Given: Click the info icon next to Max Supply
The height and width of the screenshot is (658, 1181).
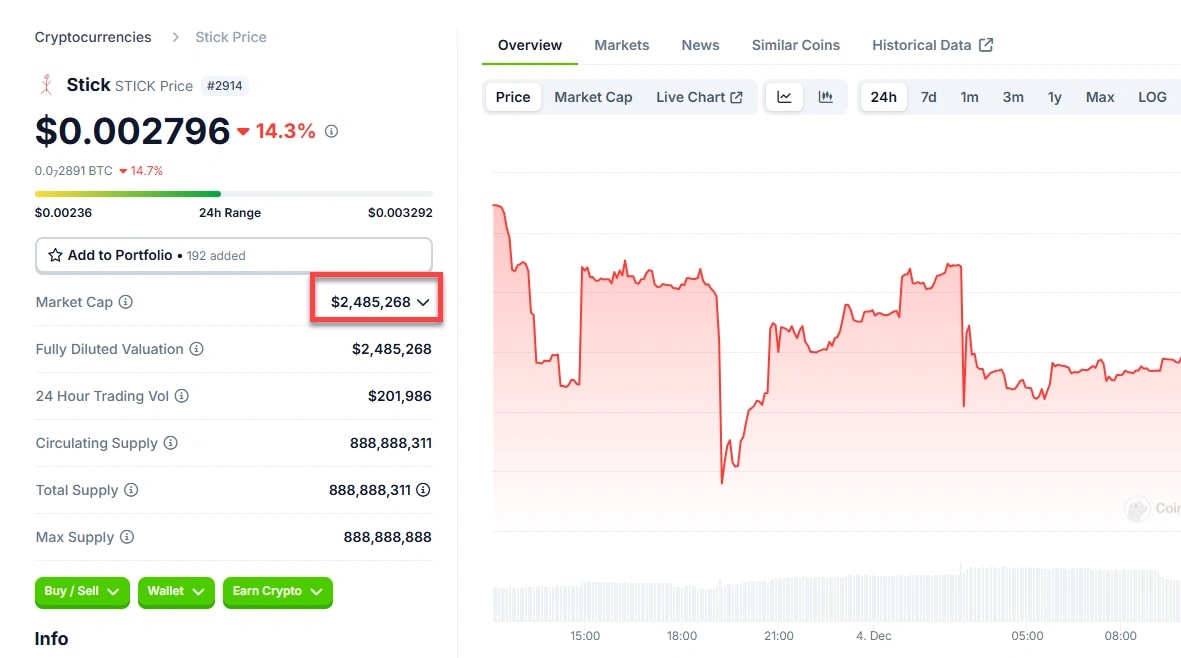Looking at the screenshot, I should coord(127,537).
